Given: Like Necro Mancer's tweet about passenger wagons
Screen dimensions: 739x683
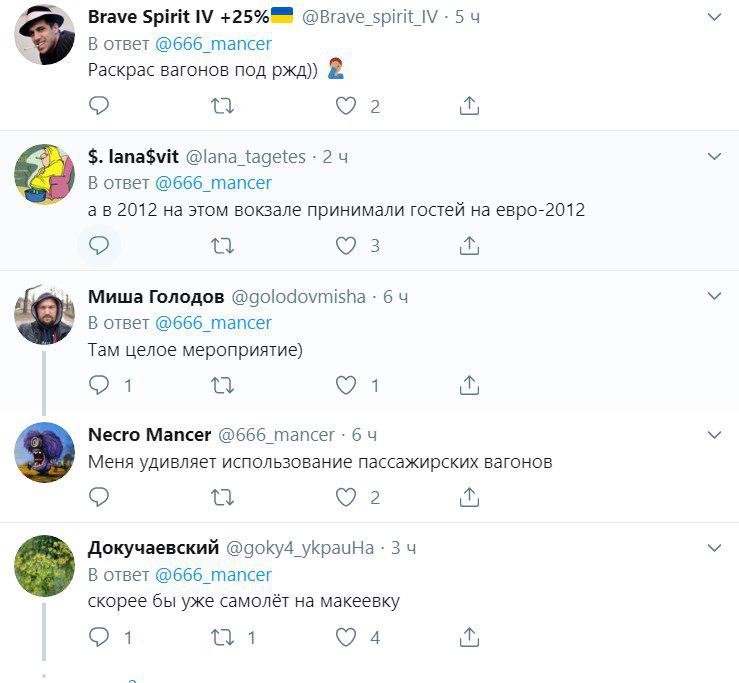Looking at the screenshot, I should [x=346, y=496].
